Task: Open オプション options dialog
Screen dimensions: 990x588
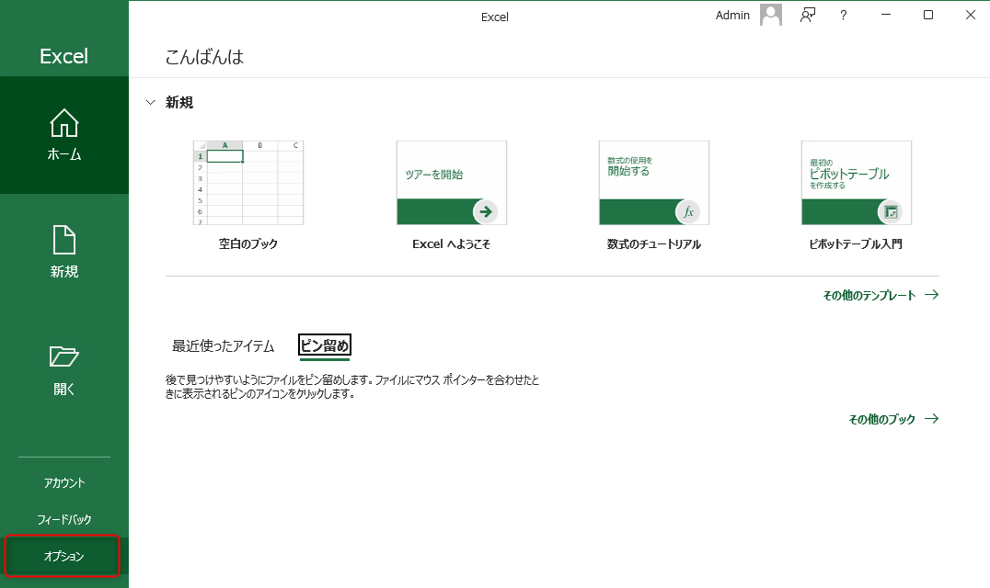Action: tap(64, 556)
